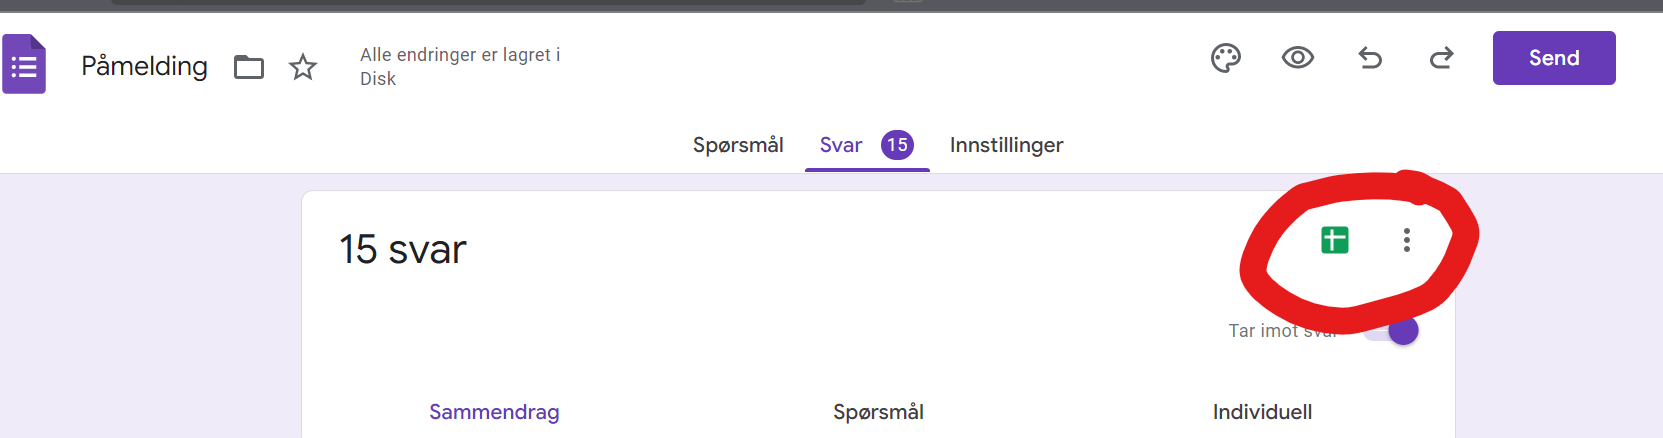This screenshot has width=1663, height=438.
Task: Show the Sammendrag responses view
Action: pos(494,412)
